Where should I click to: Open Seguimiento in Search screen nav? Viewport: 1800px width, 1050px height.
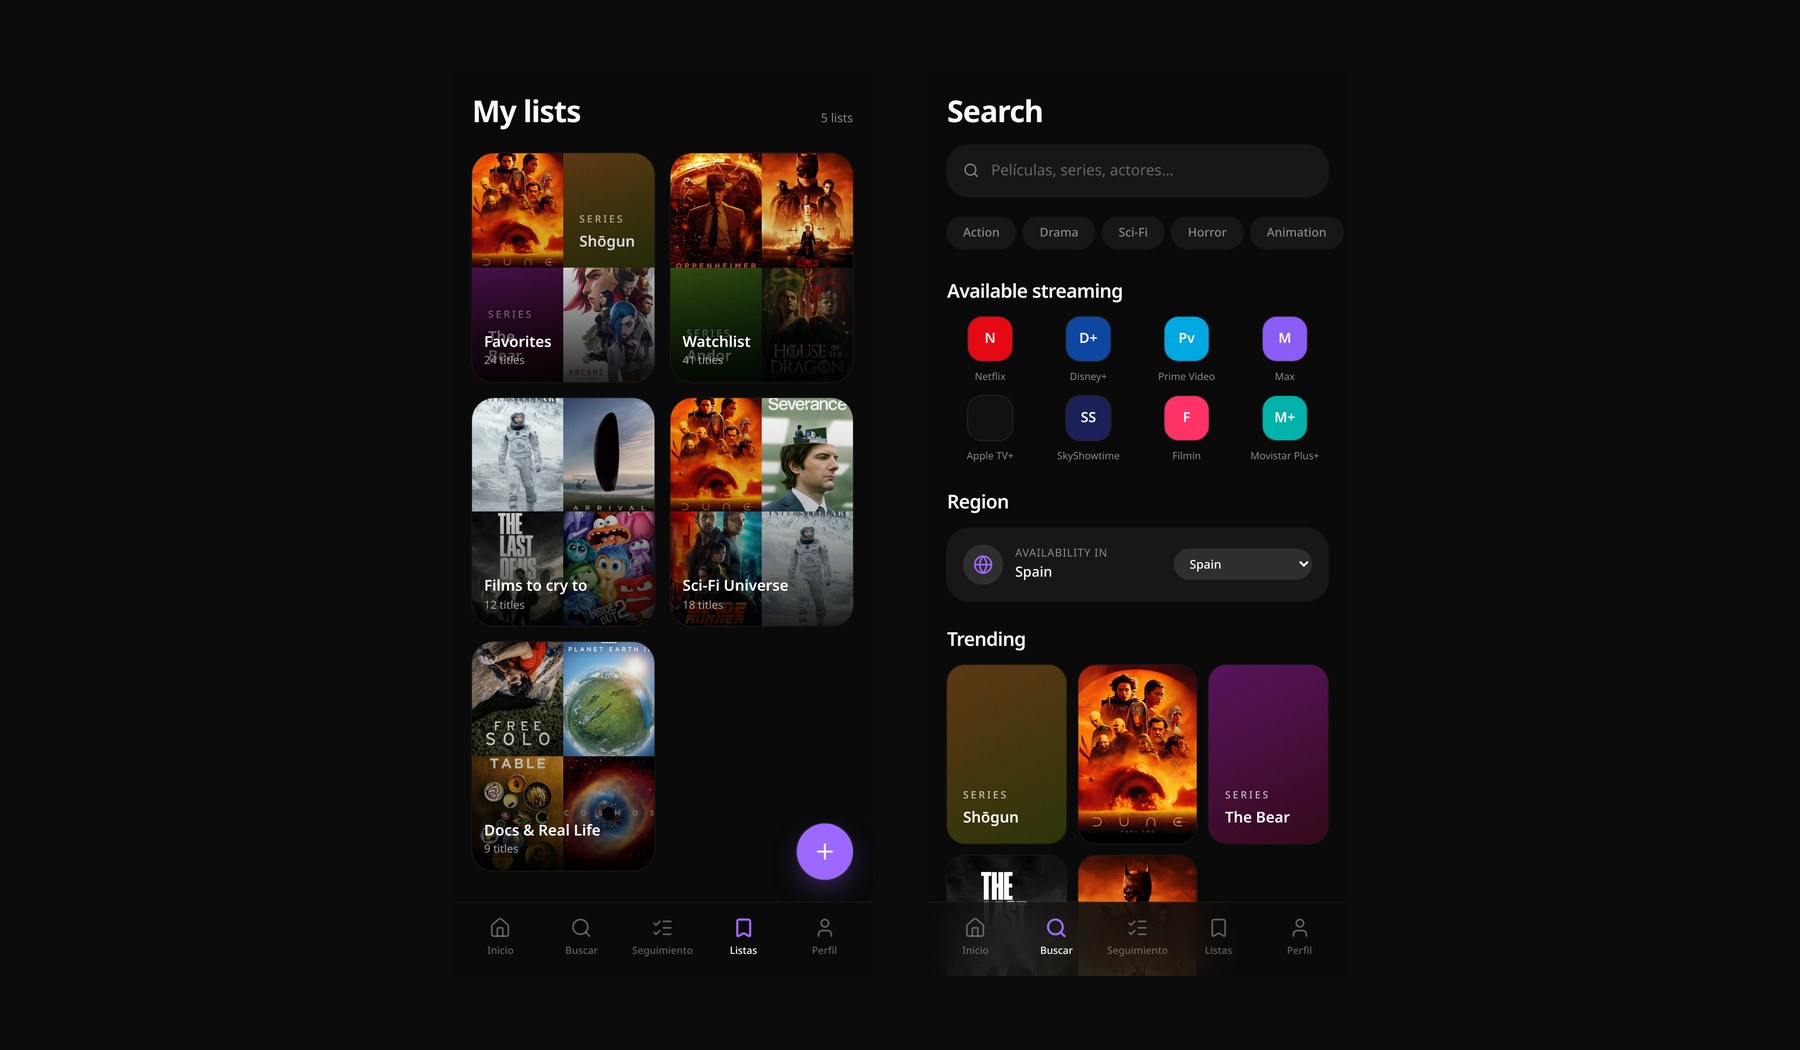[1137, 936]
